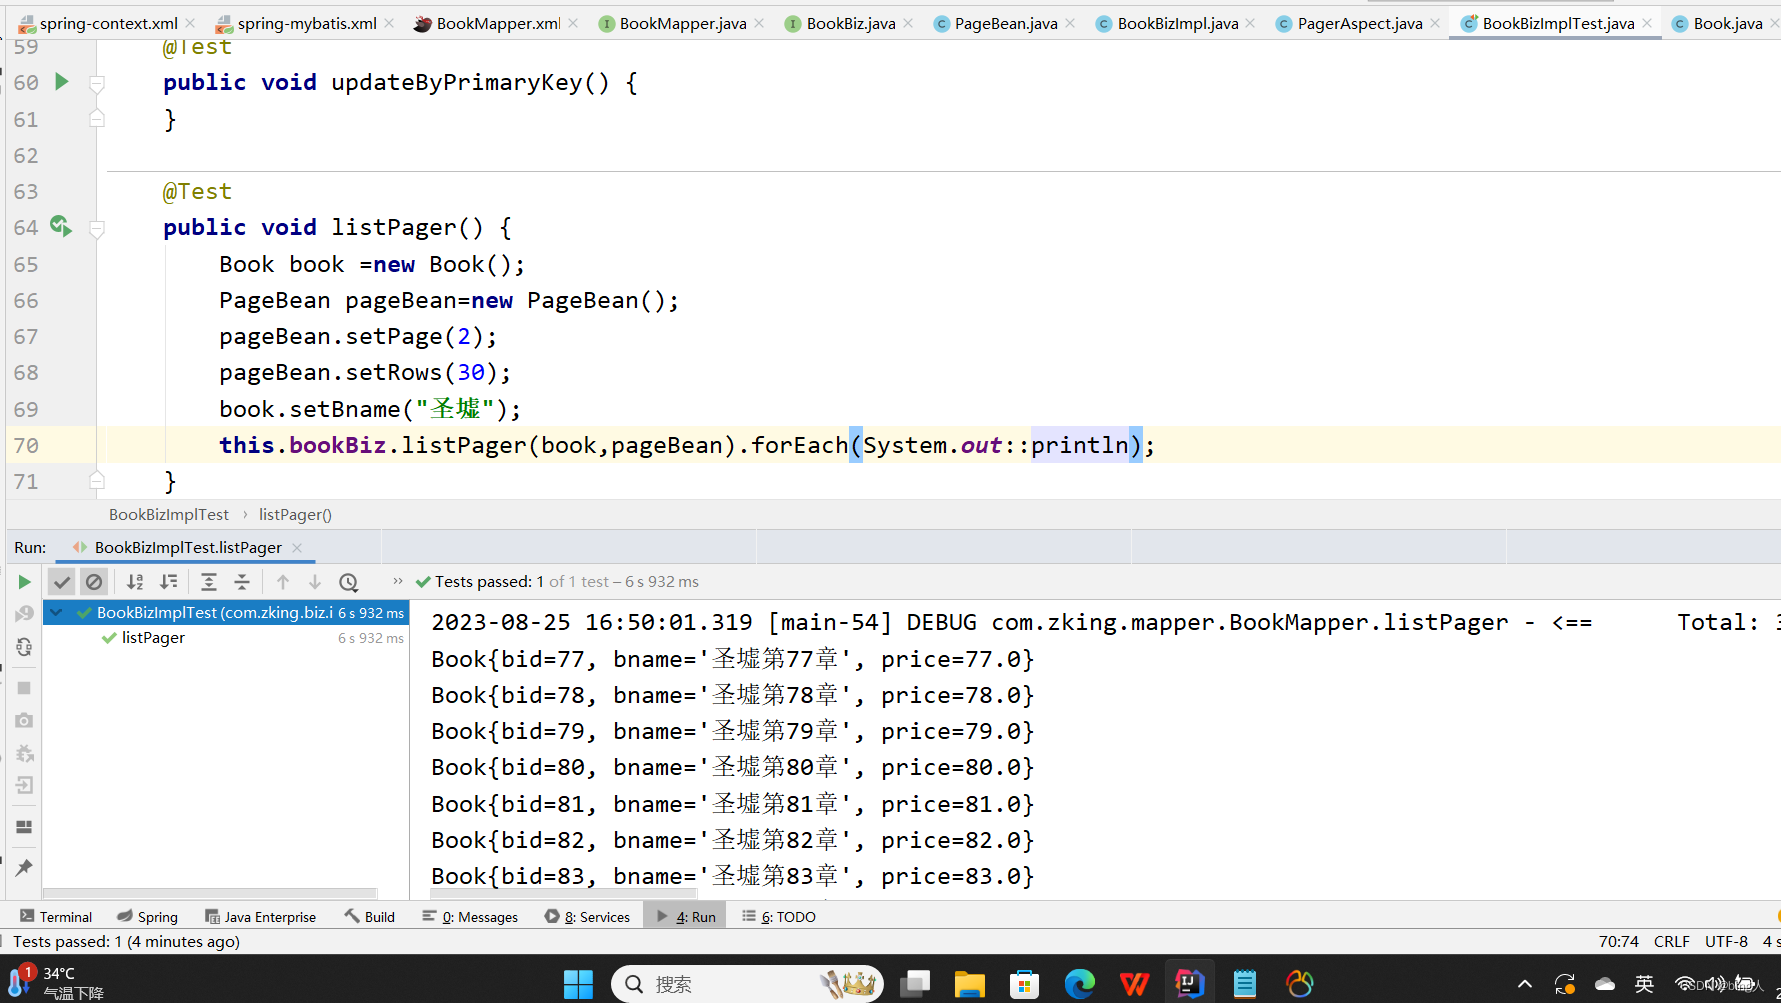Click the listPager gutter rerun icon
This screenshot has height=1003, width=1781.
click(61, 227)
